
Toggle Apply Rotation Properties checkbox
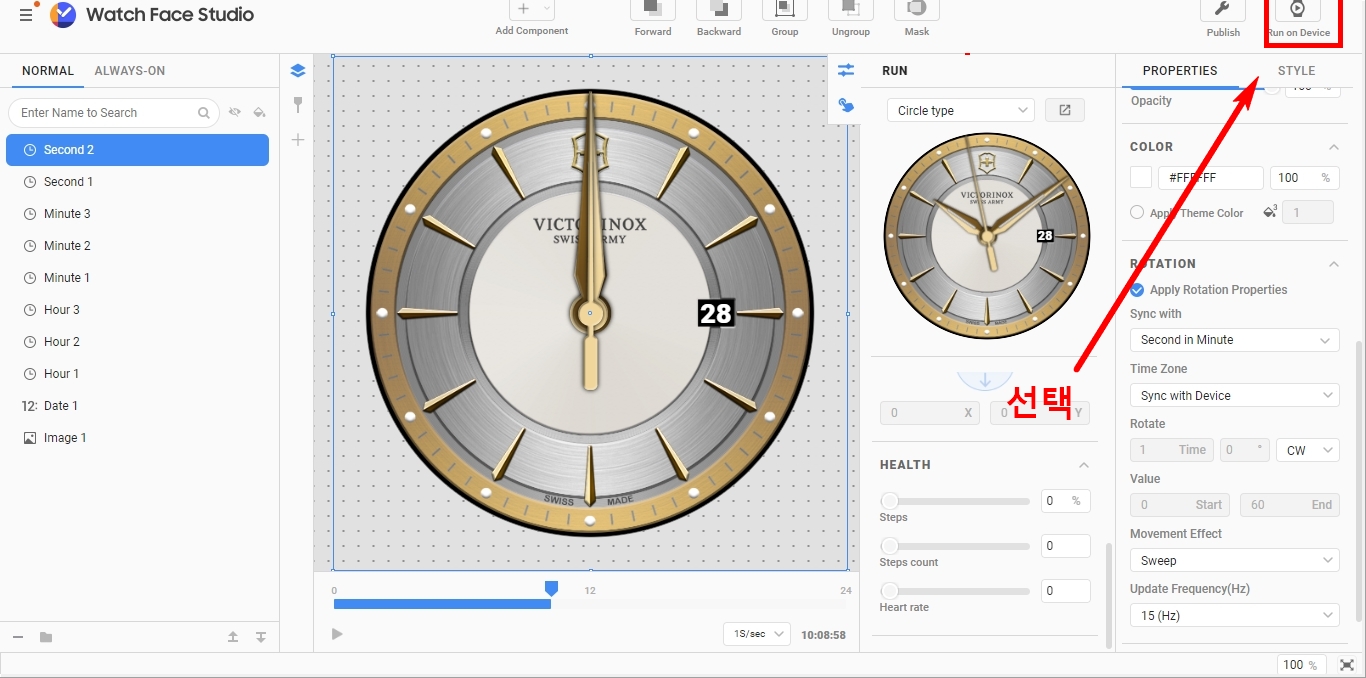pyautogui.click(x=1137, y=290)
